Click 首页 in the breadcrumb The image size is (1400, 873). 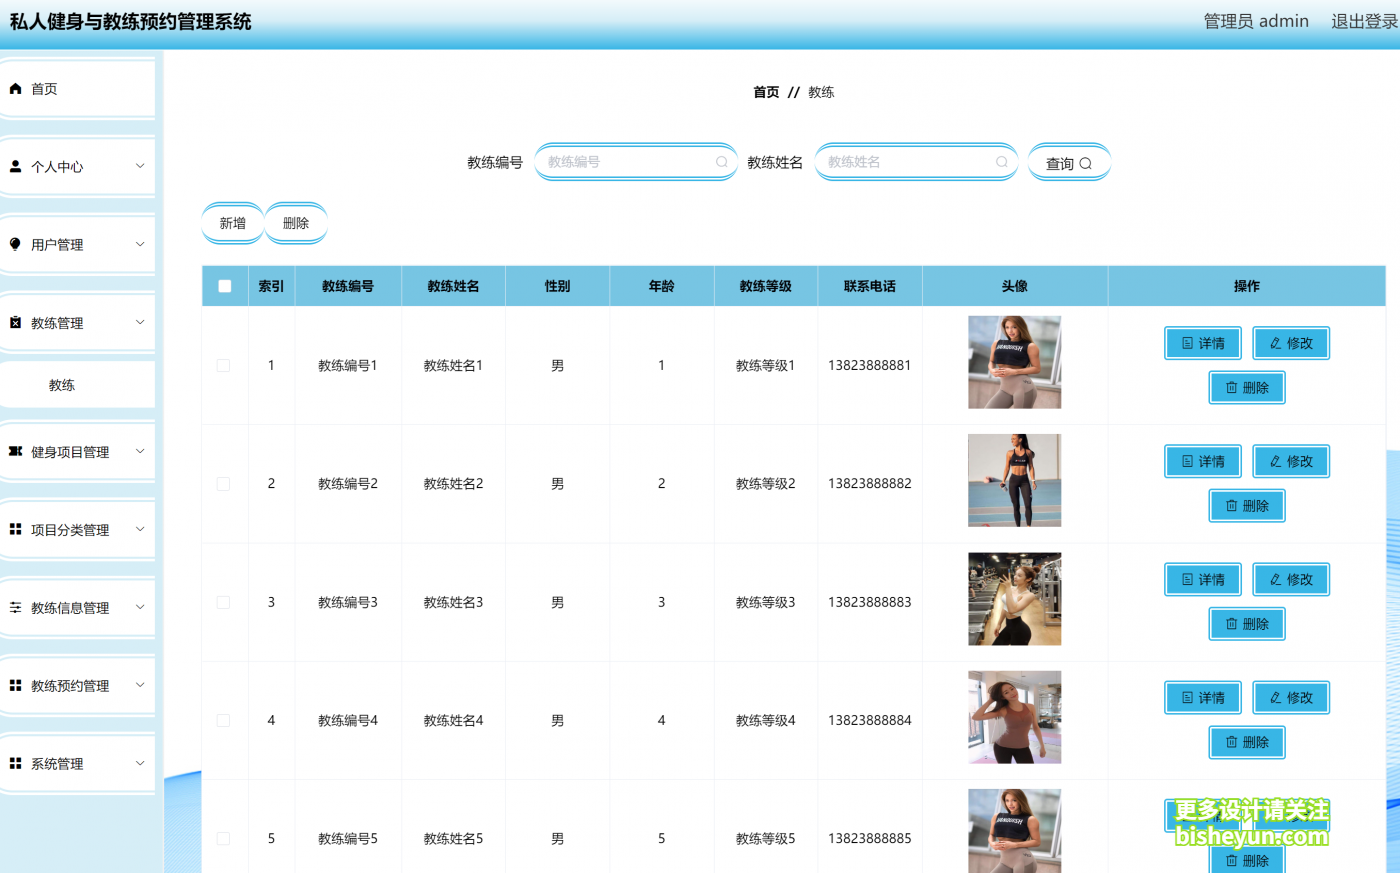[x=766, y=91]
